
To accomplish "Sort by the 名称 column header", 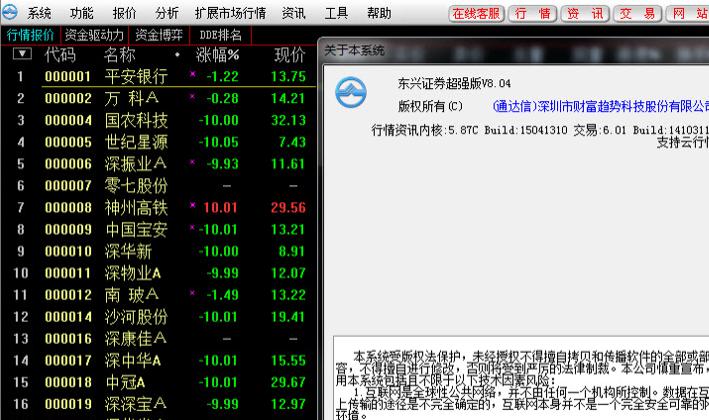I will [119, 55].
